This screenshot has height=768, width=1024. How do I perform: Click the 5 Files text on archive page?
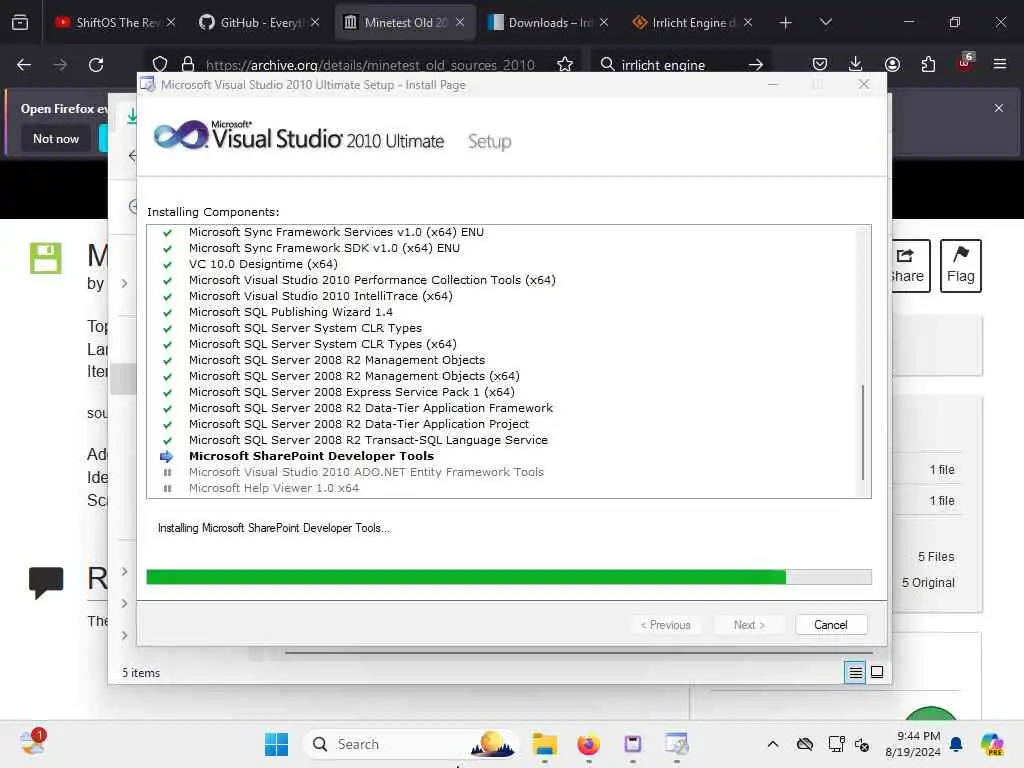tap(936, 556)
